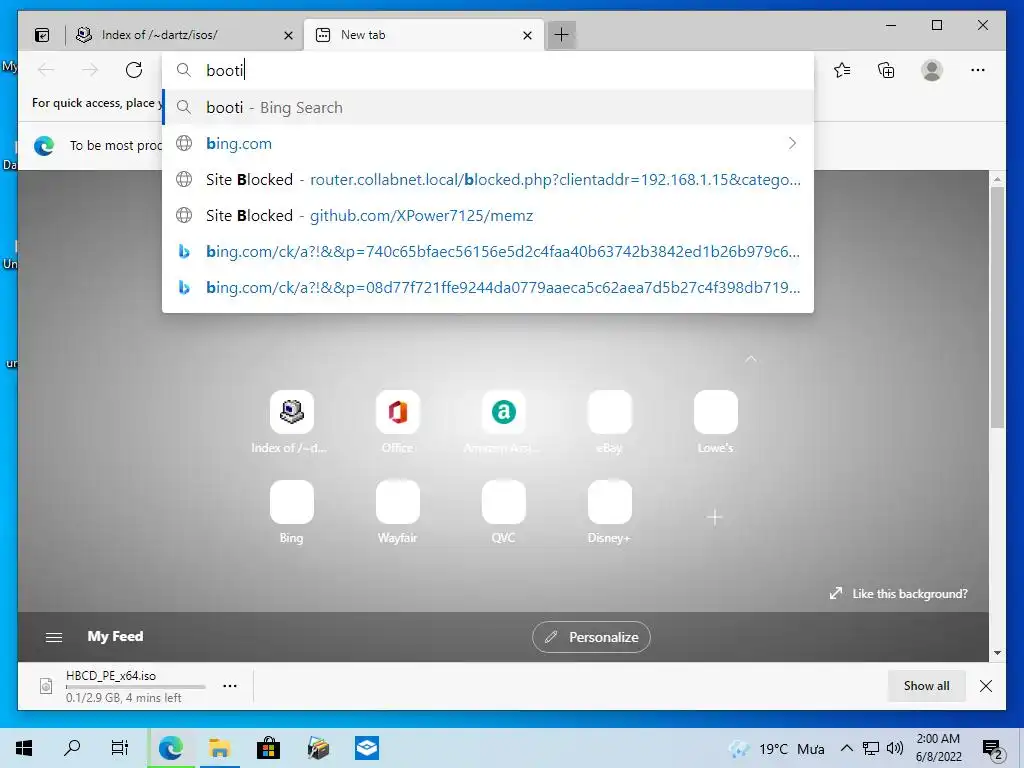
Task: Open the Collections icon
Action: click(x=886, y=70)
